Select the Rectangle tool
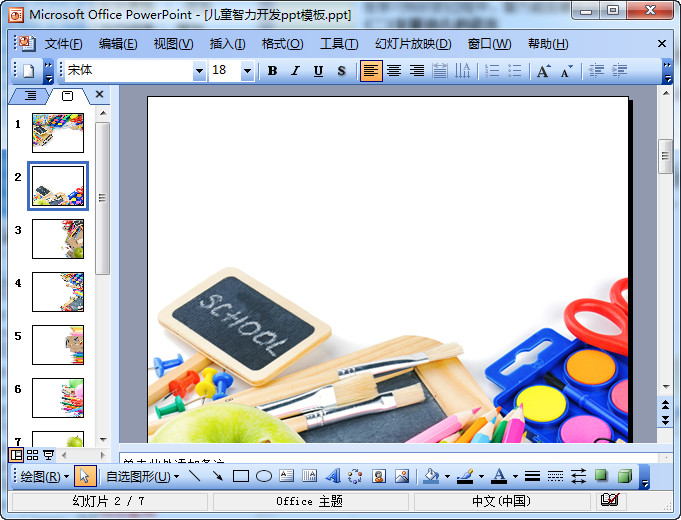The image size is (681, 520). (241, 476)
